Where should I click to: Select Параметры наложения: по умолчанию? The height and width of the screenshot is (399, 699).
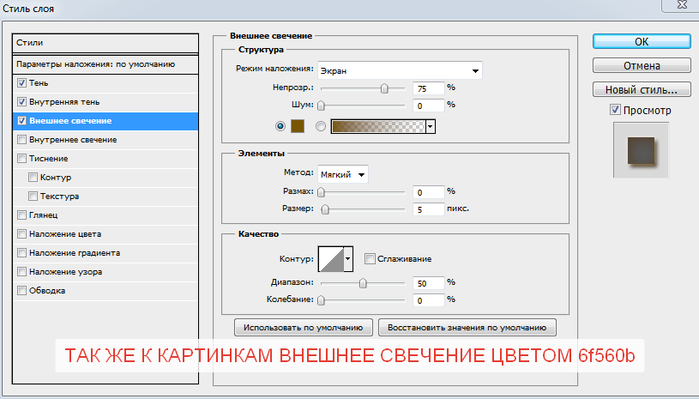106,65
